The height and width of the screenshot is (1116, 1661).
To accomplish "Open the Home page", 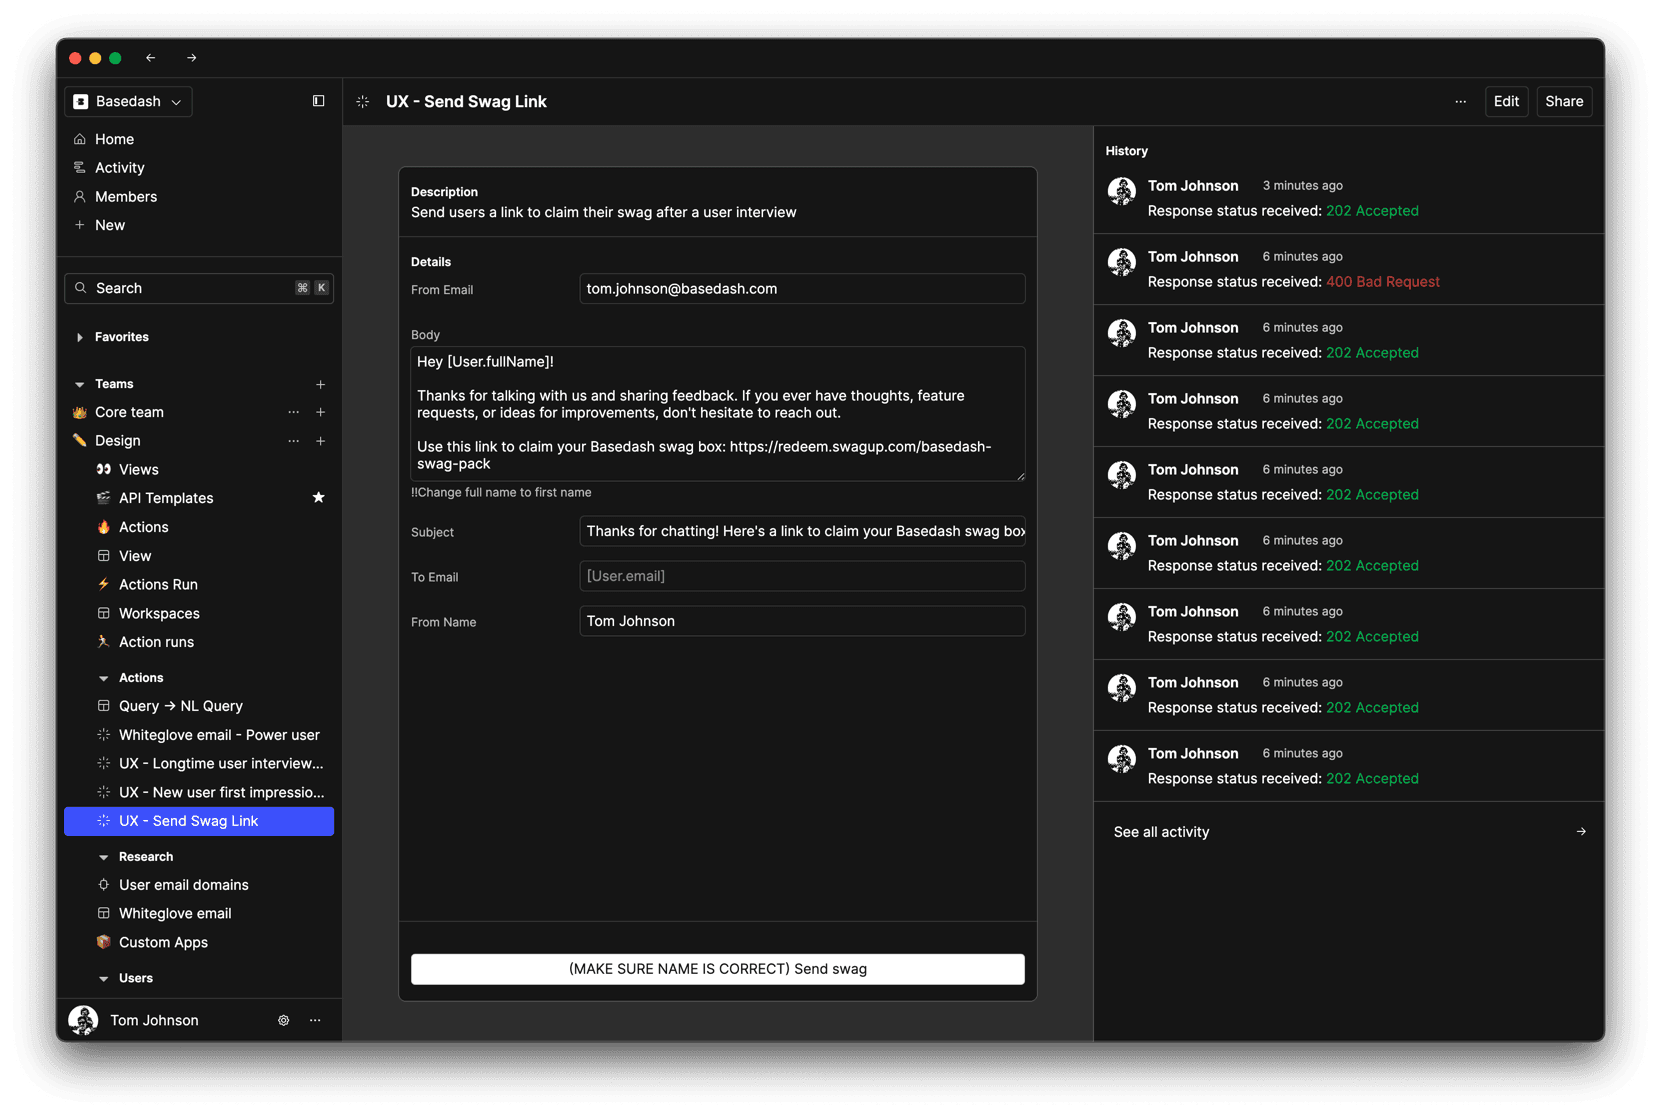I will click(199, 139).
